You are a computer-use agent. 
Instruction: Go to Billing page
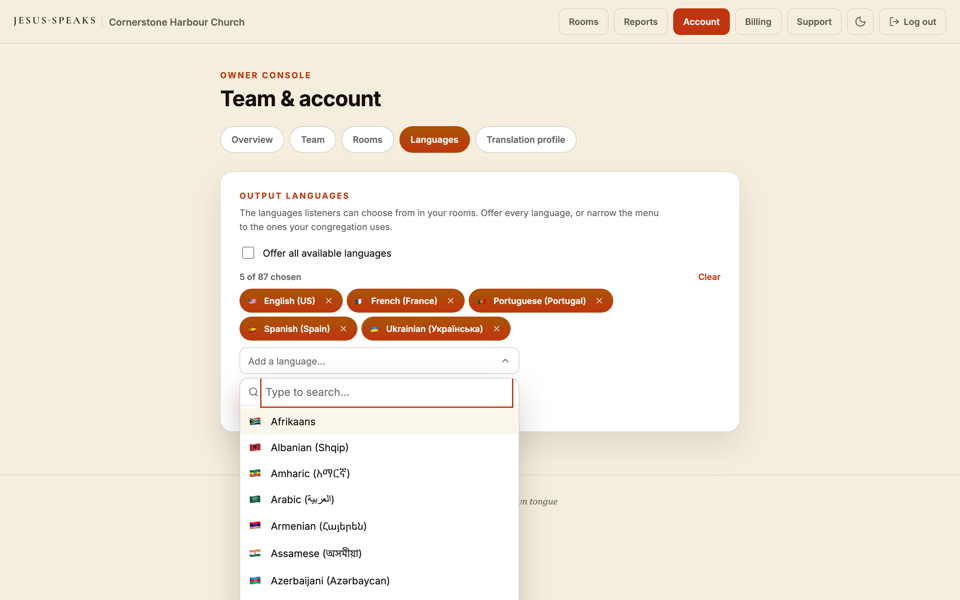[x=758, y=21]
